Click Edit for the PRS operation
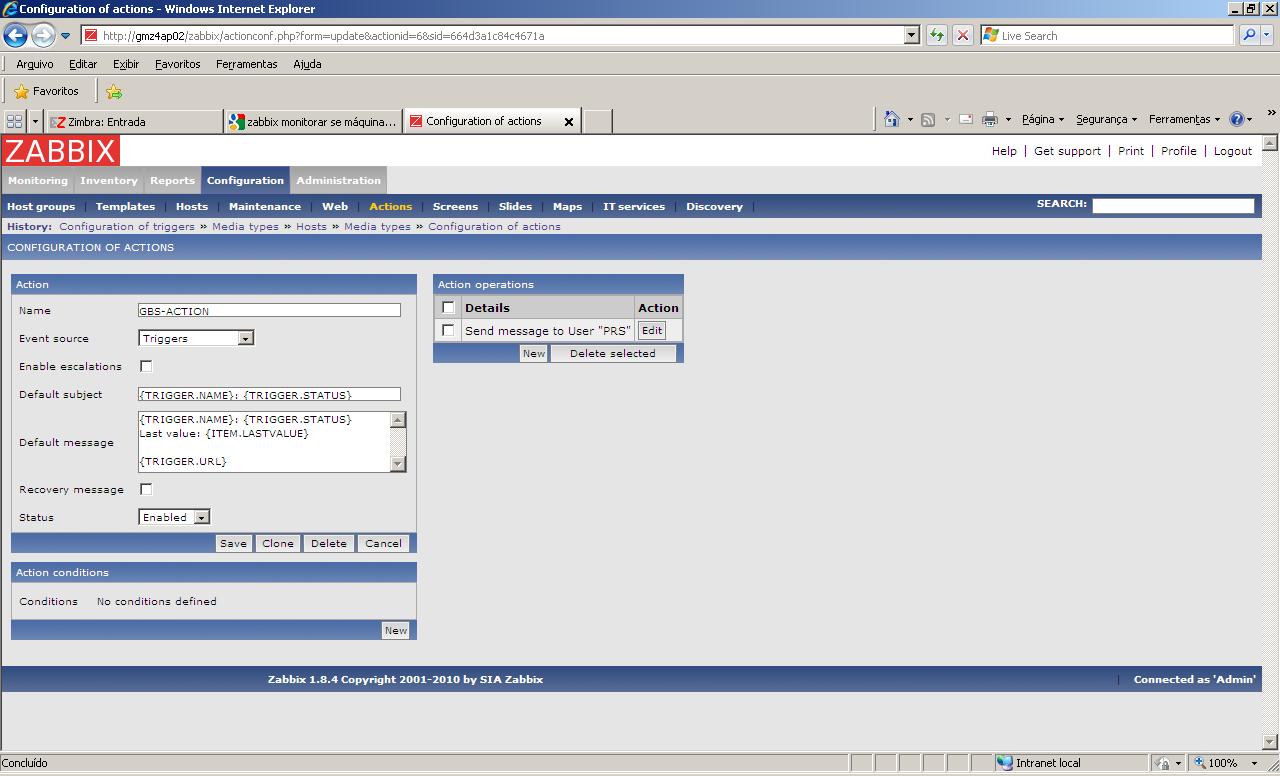Viewport: 1280px width, 776px height. [652, 331]
